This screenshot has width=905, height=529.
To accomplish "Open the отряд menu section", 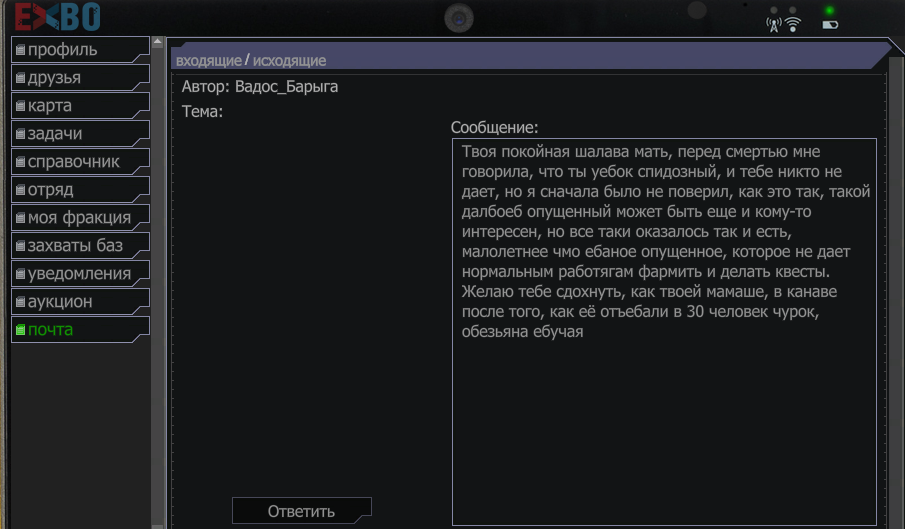I will [80, 190].
